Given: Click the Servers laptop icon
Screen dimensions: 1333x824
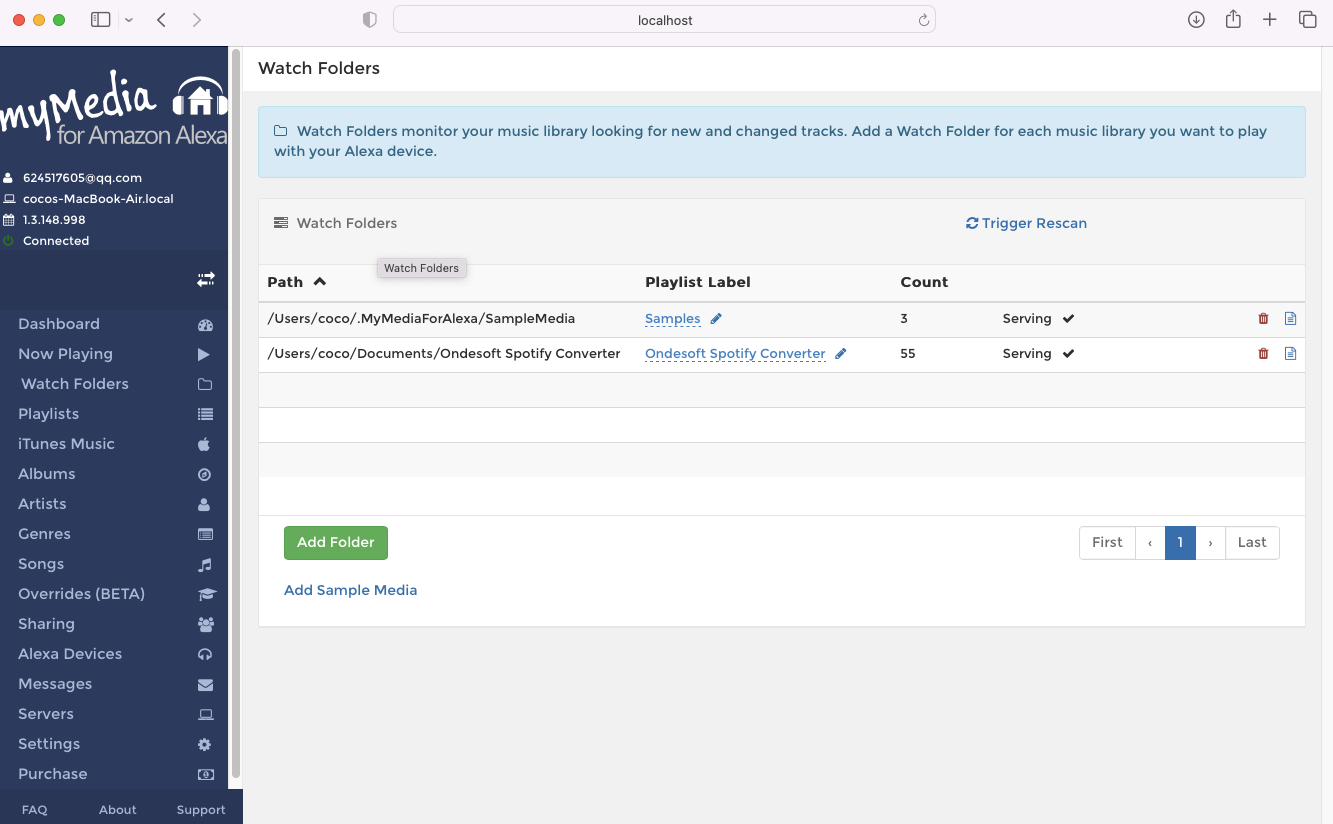Looking at the screenshot, I should [x=205, y=714].
